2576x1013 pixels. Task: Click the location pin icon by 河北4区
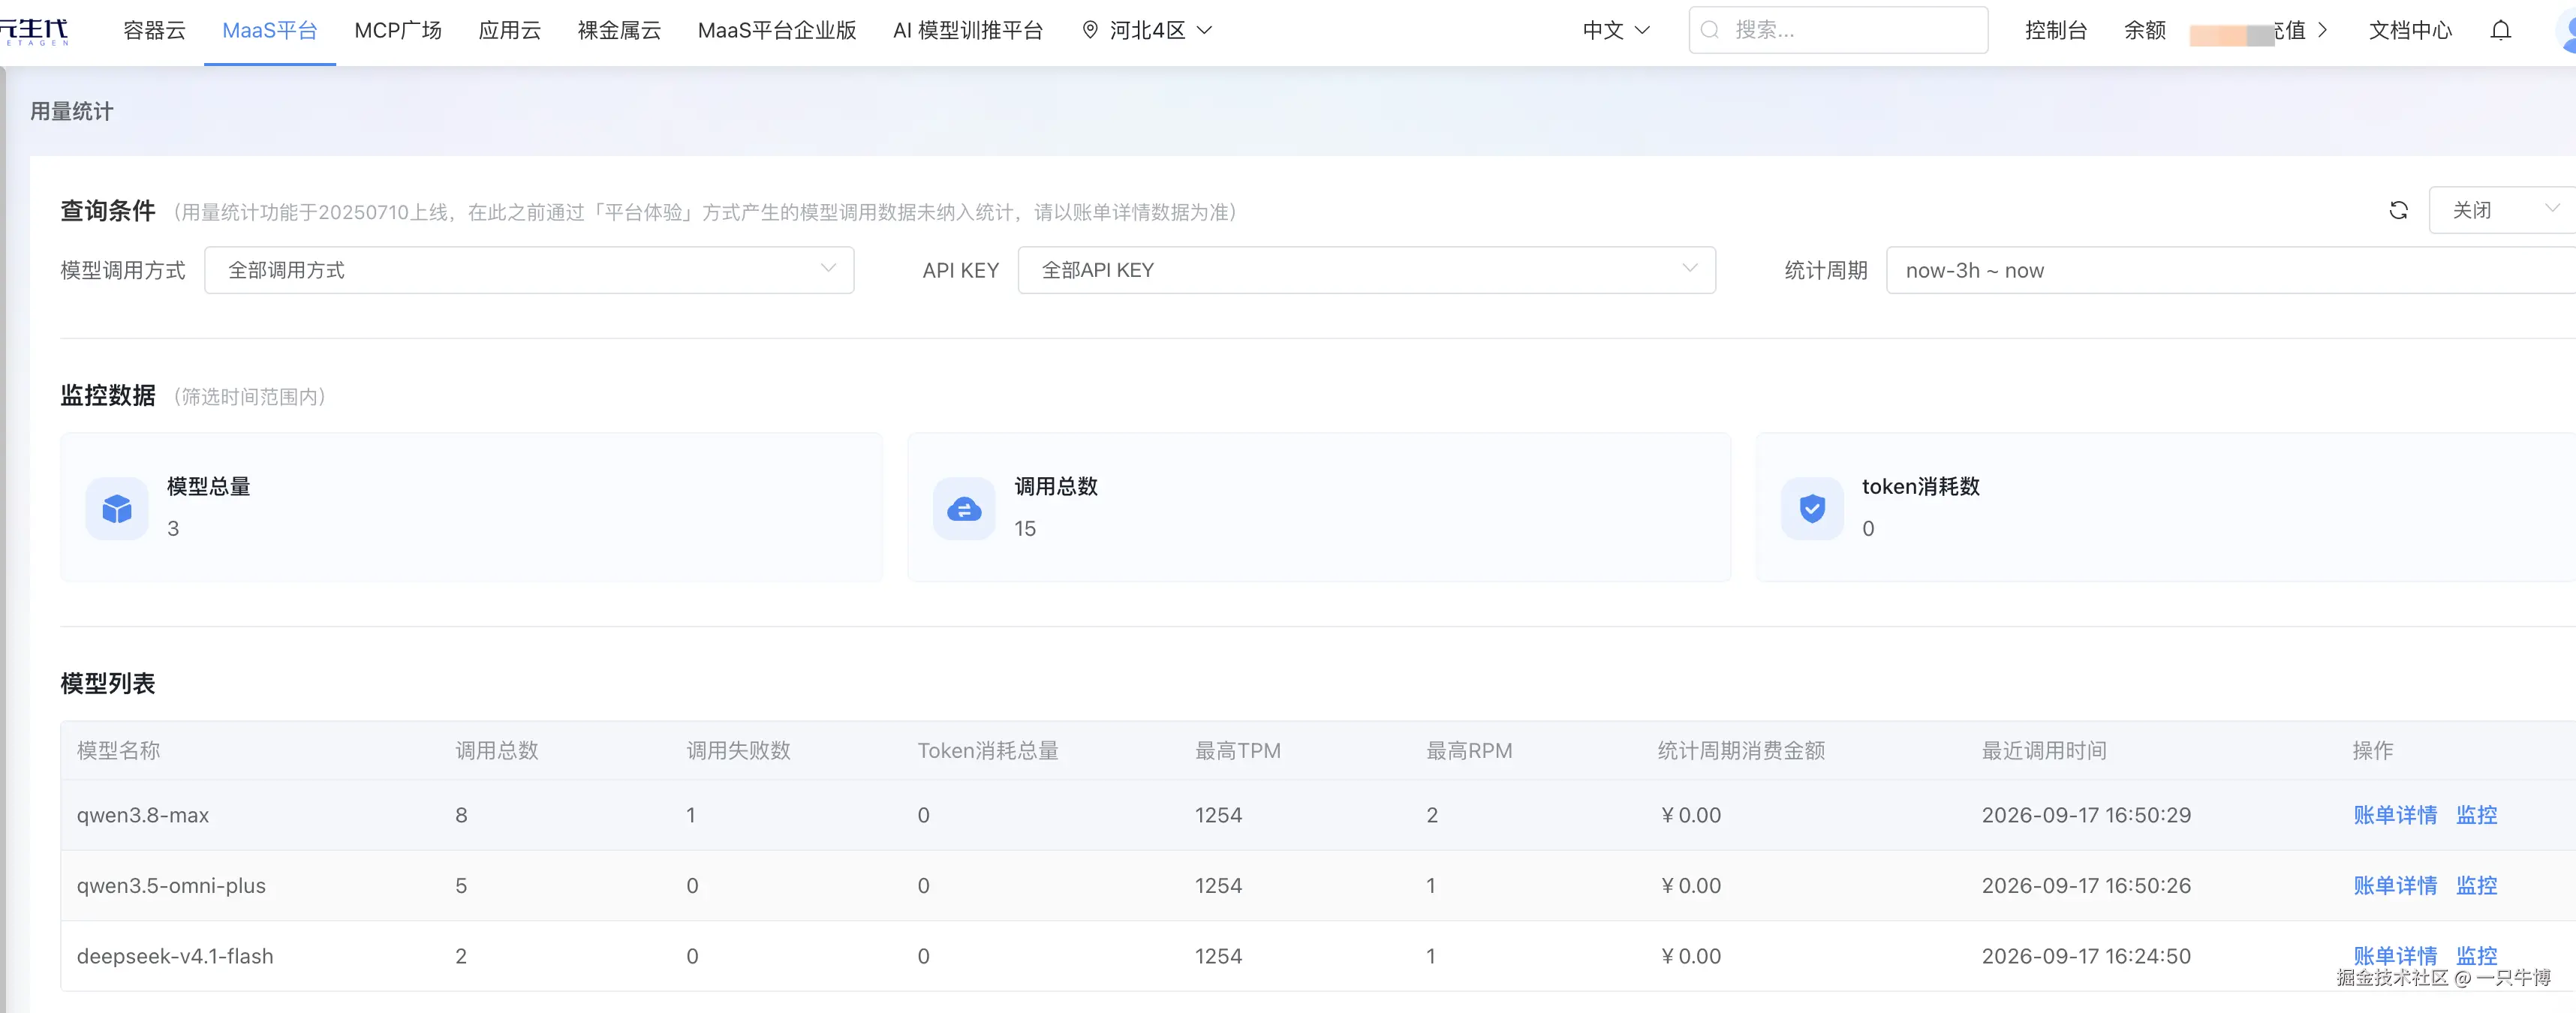click(1090, 30)
